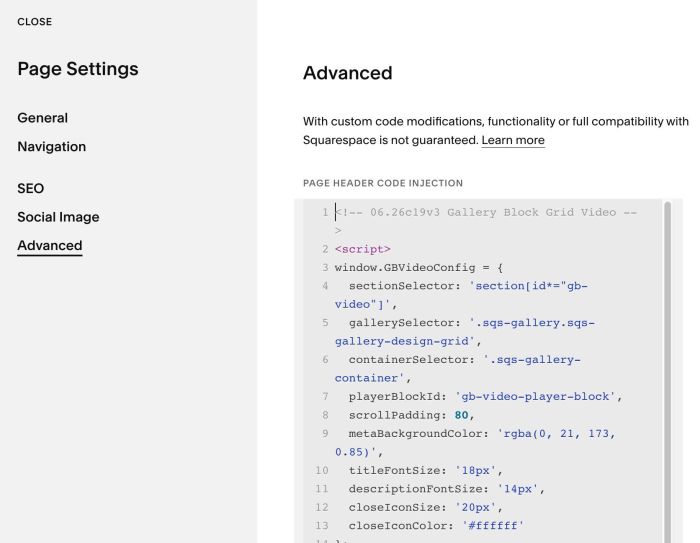The image size is (700, 543).
Task: Select the Social Image tab
Action: click(x=58, y=217)
